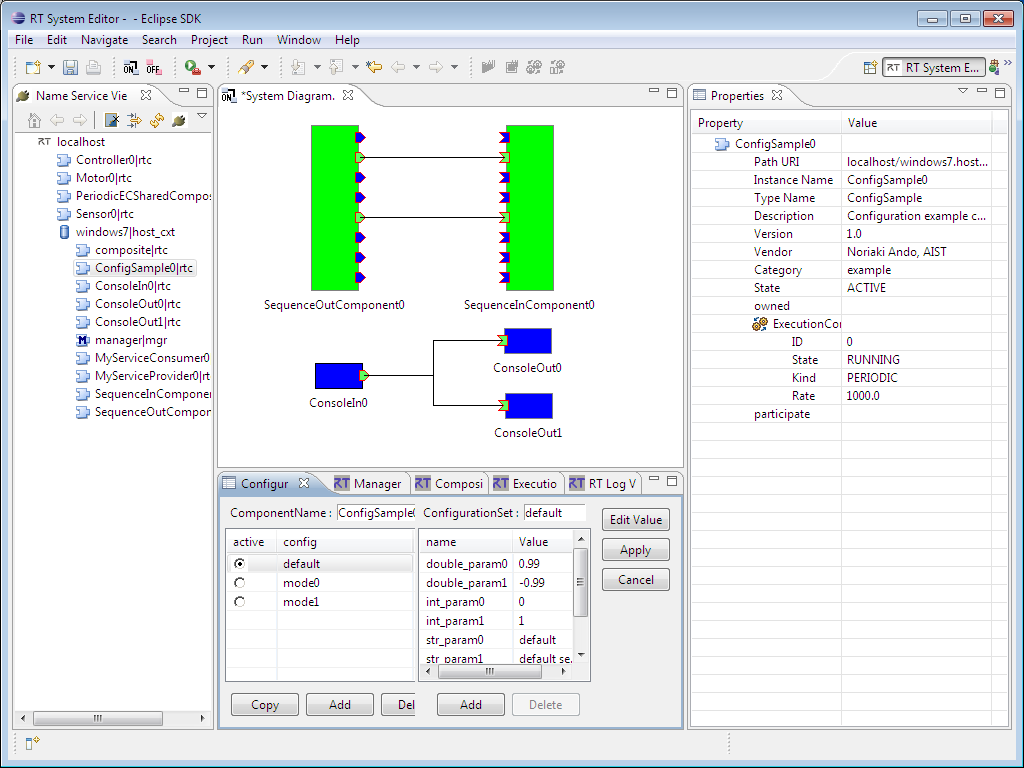The width and height of the screenshot is (1024, 768).
Task: Activate the mode1 configuration radio button
Action: 240,601
